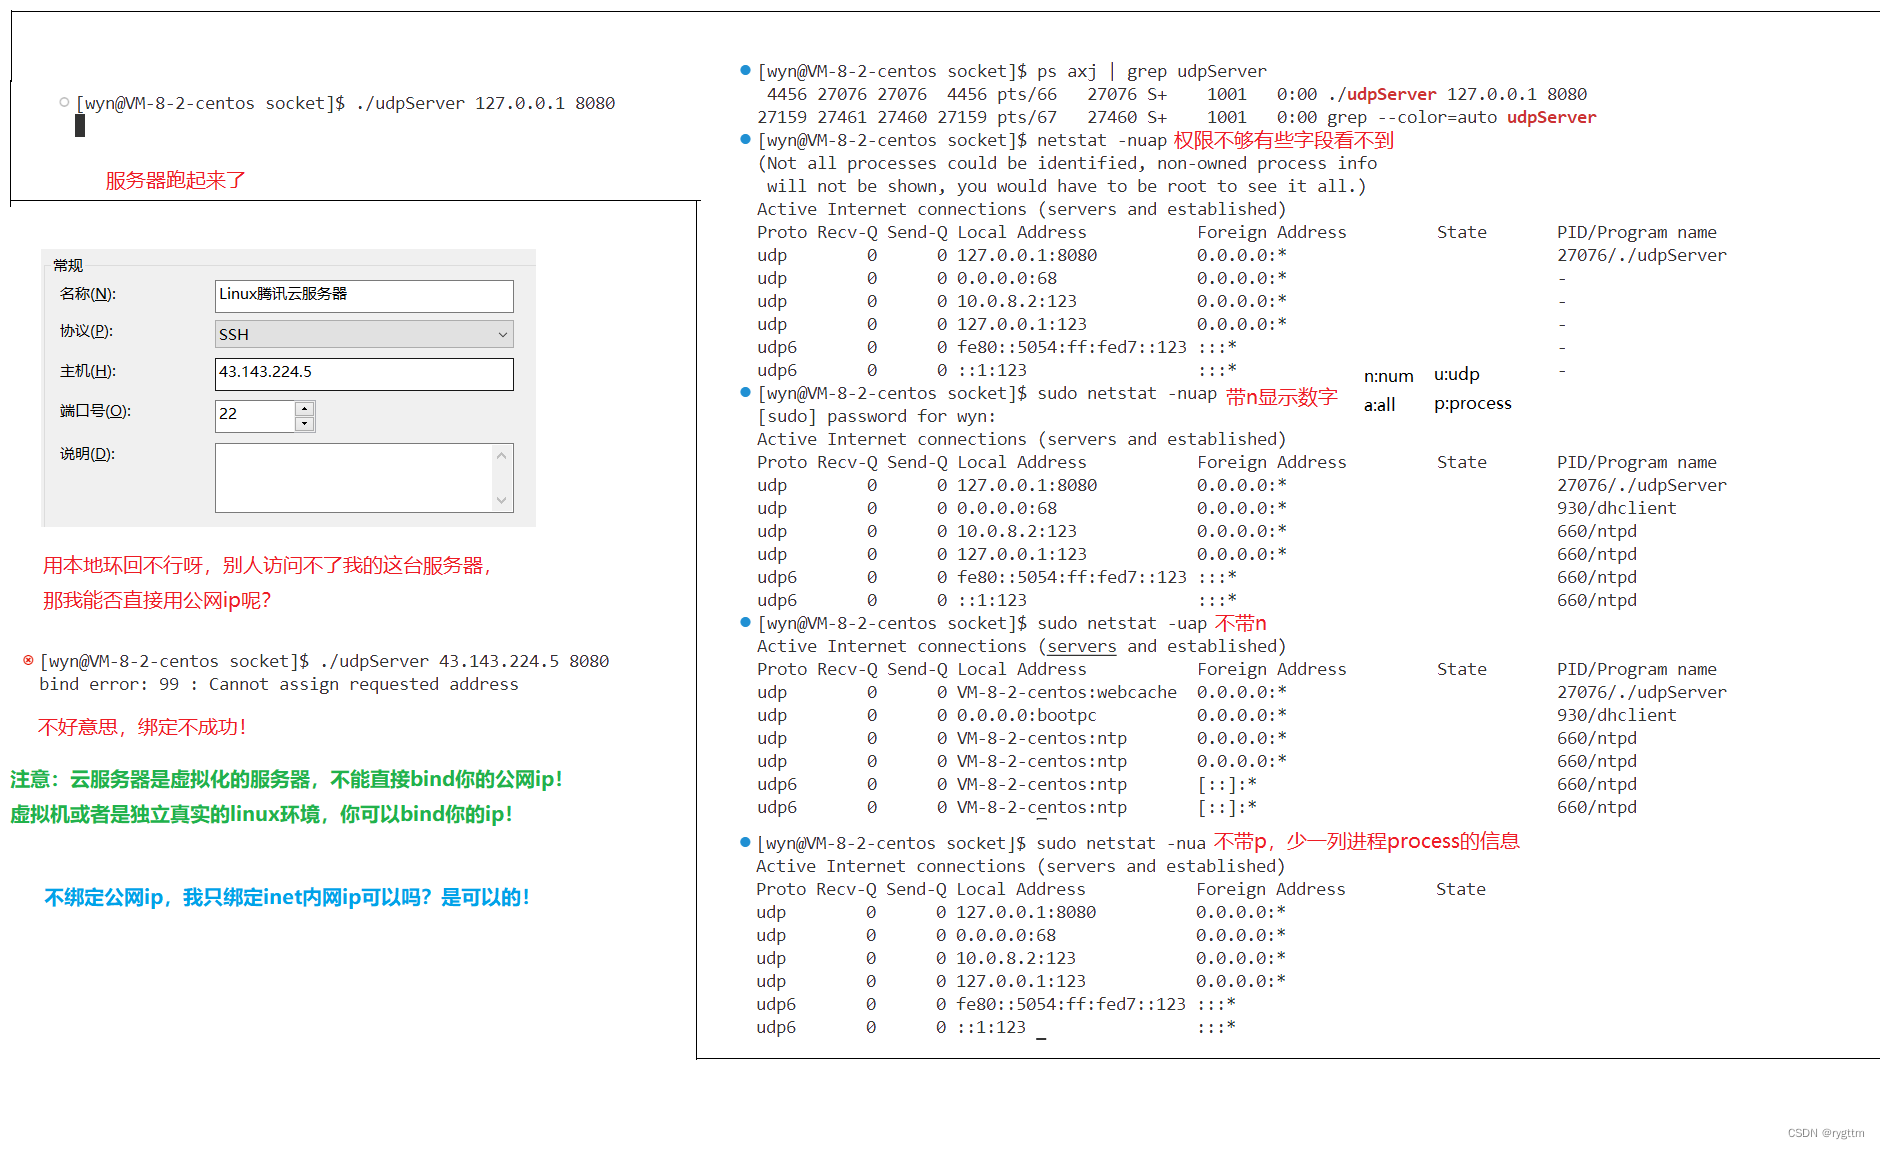Click '[sudo] password for wyn:' prompt line
The image size is (1880, 1149).
coord(877,416)
